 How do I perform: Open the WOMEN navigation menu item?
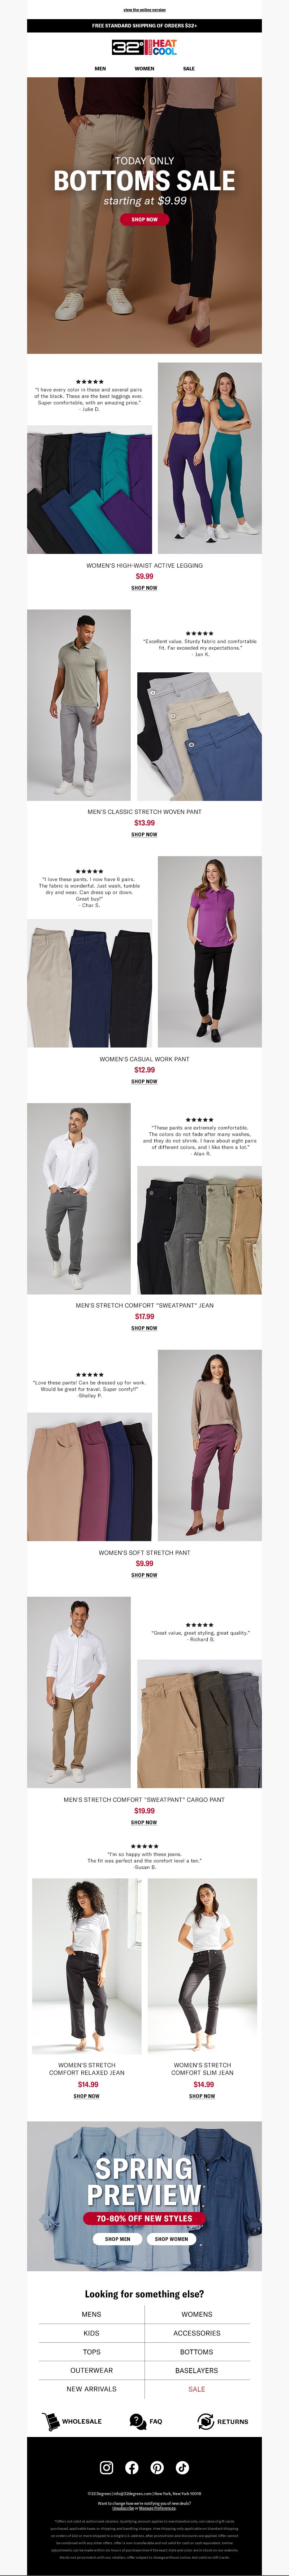pyautogui.click(x=144, y=69)
